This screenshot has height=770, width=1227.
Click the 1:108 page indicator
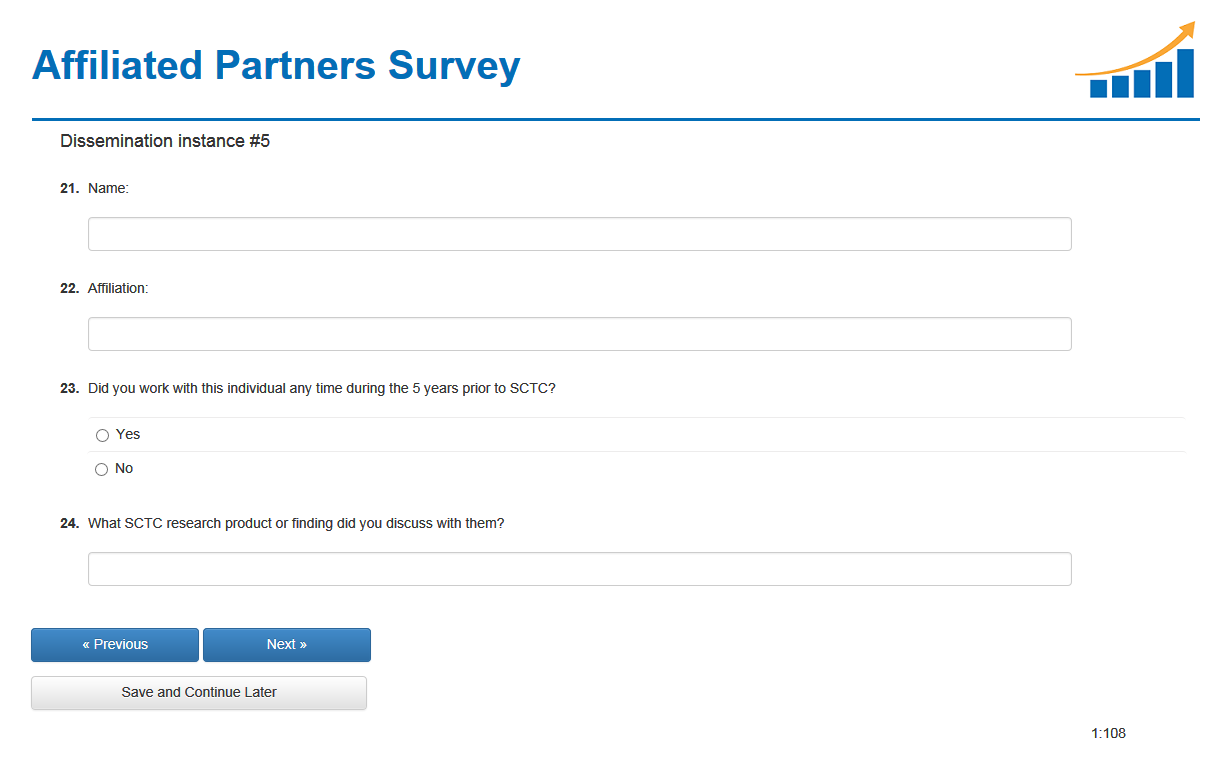click(1108, 733)
